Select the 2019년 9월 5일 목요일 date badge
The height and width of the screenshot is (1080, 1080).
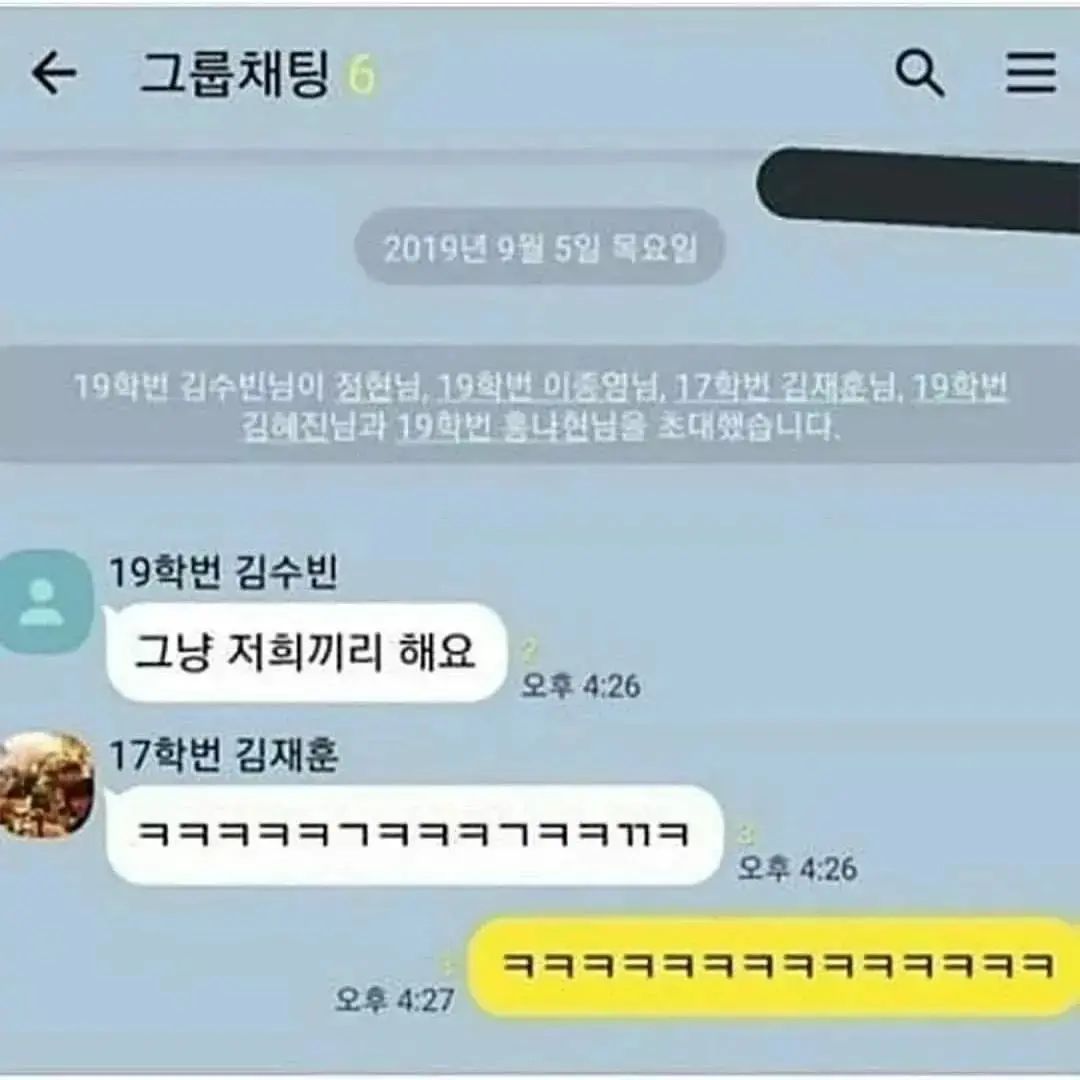point(540,248)
